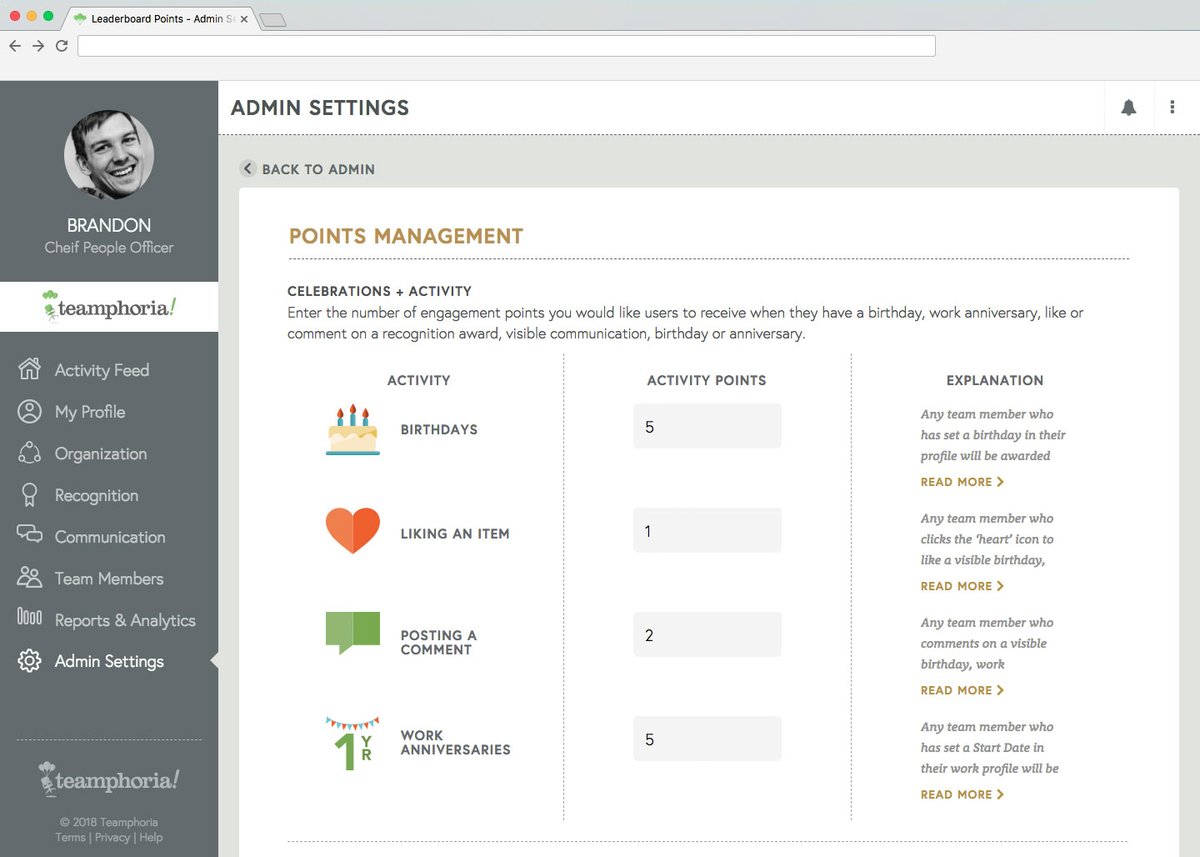
Task: Click Brandon's profile photo
Action: point(109,155)
